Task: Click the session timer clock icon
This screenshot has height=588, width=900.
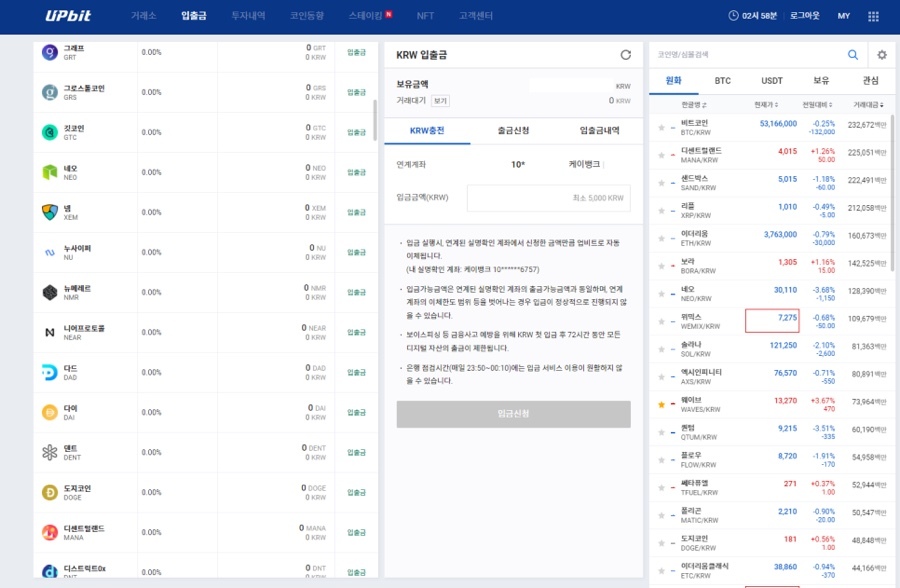Action: click(x=733, y=16)
